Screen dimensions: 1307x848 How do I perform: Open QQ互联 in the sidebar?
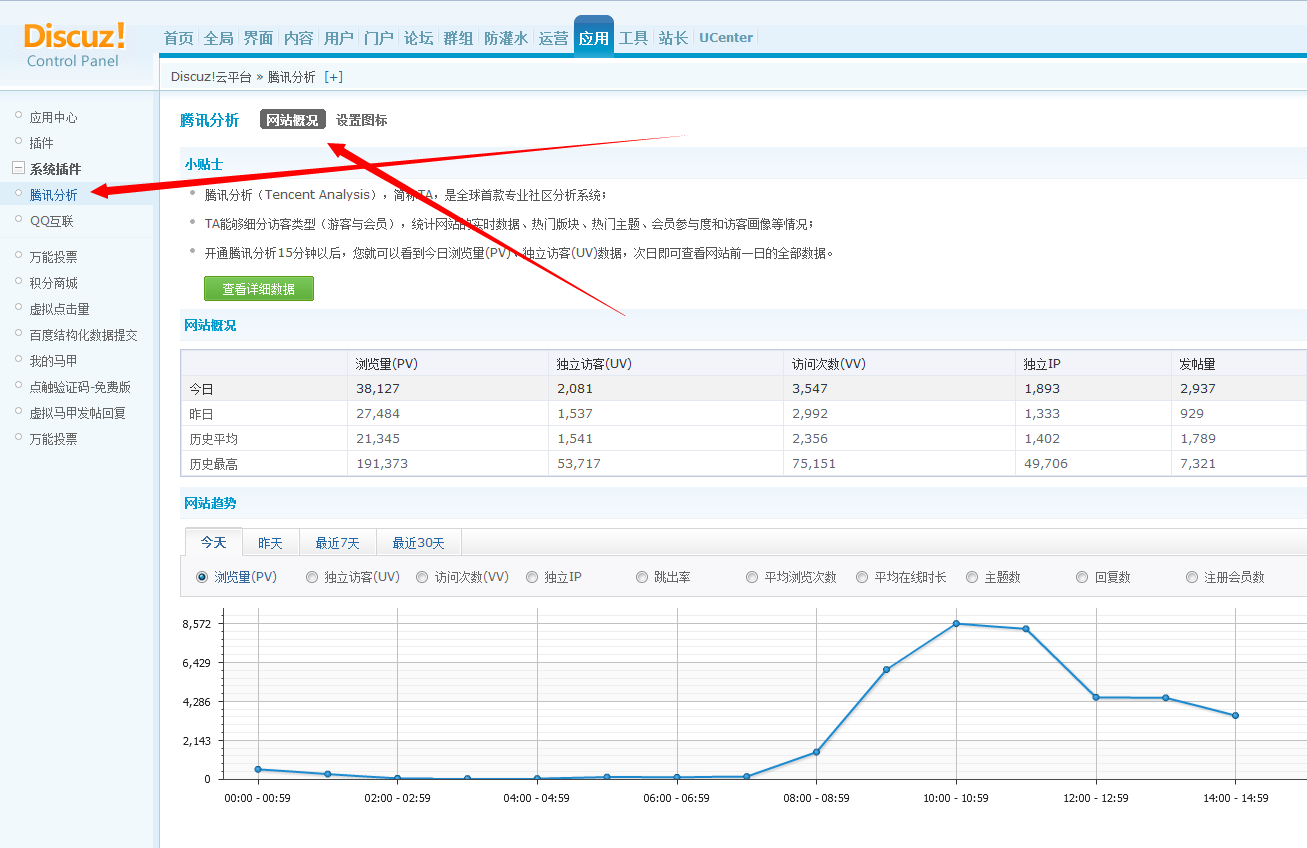click(51, 221)
